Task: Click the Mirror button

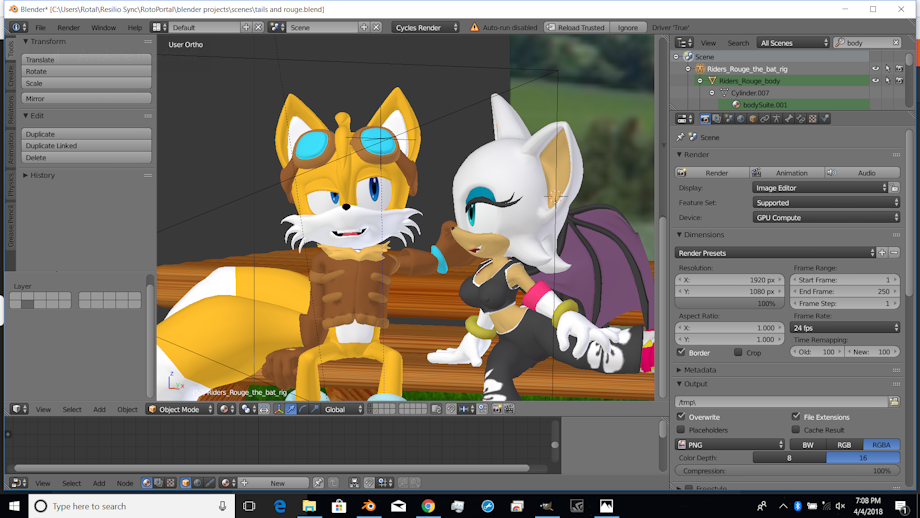Action: click(86, 99)
